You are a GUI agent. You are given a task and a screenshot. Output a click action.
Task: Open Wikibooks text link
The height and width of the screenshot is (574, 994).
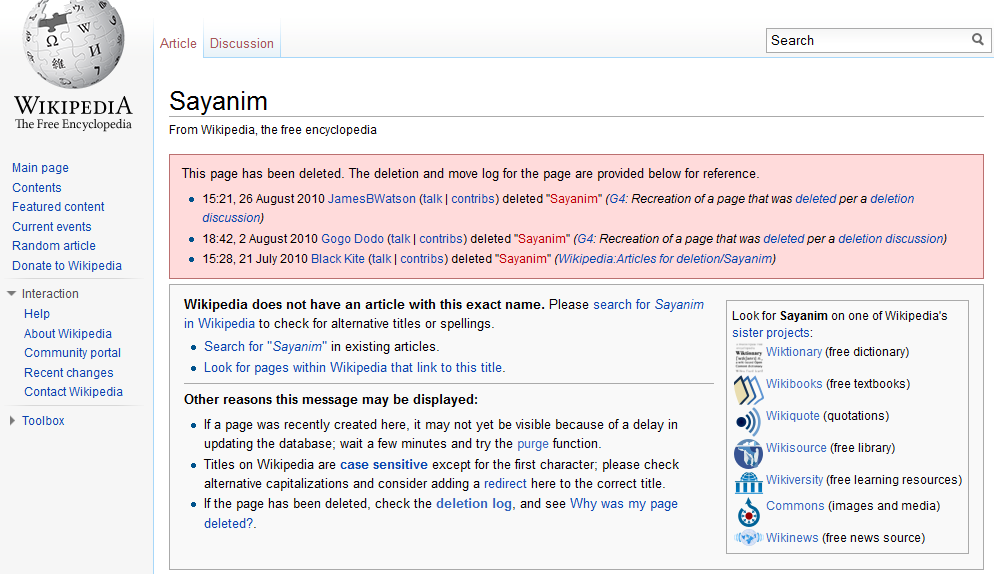pos(794,384)
